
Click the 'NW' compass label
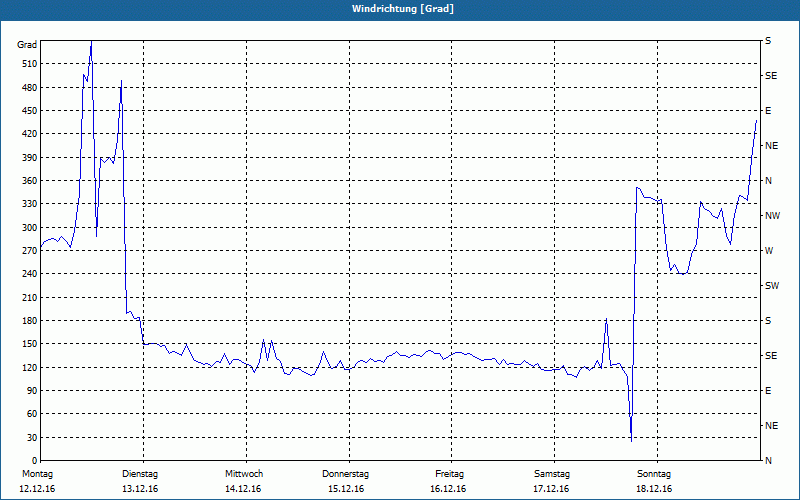(772, 216)
